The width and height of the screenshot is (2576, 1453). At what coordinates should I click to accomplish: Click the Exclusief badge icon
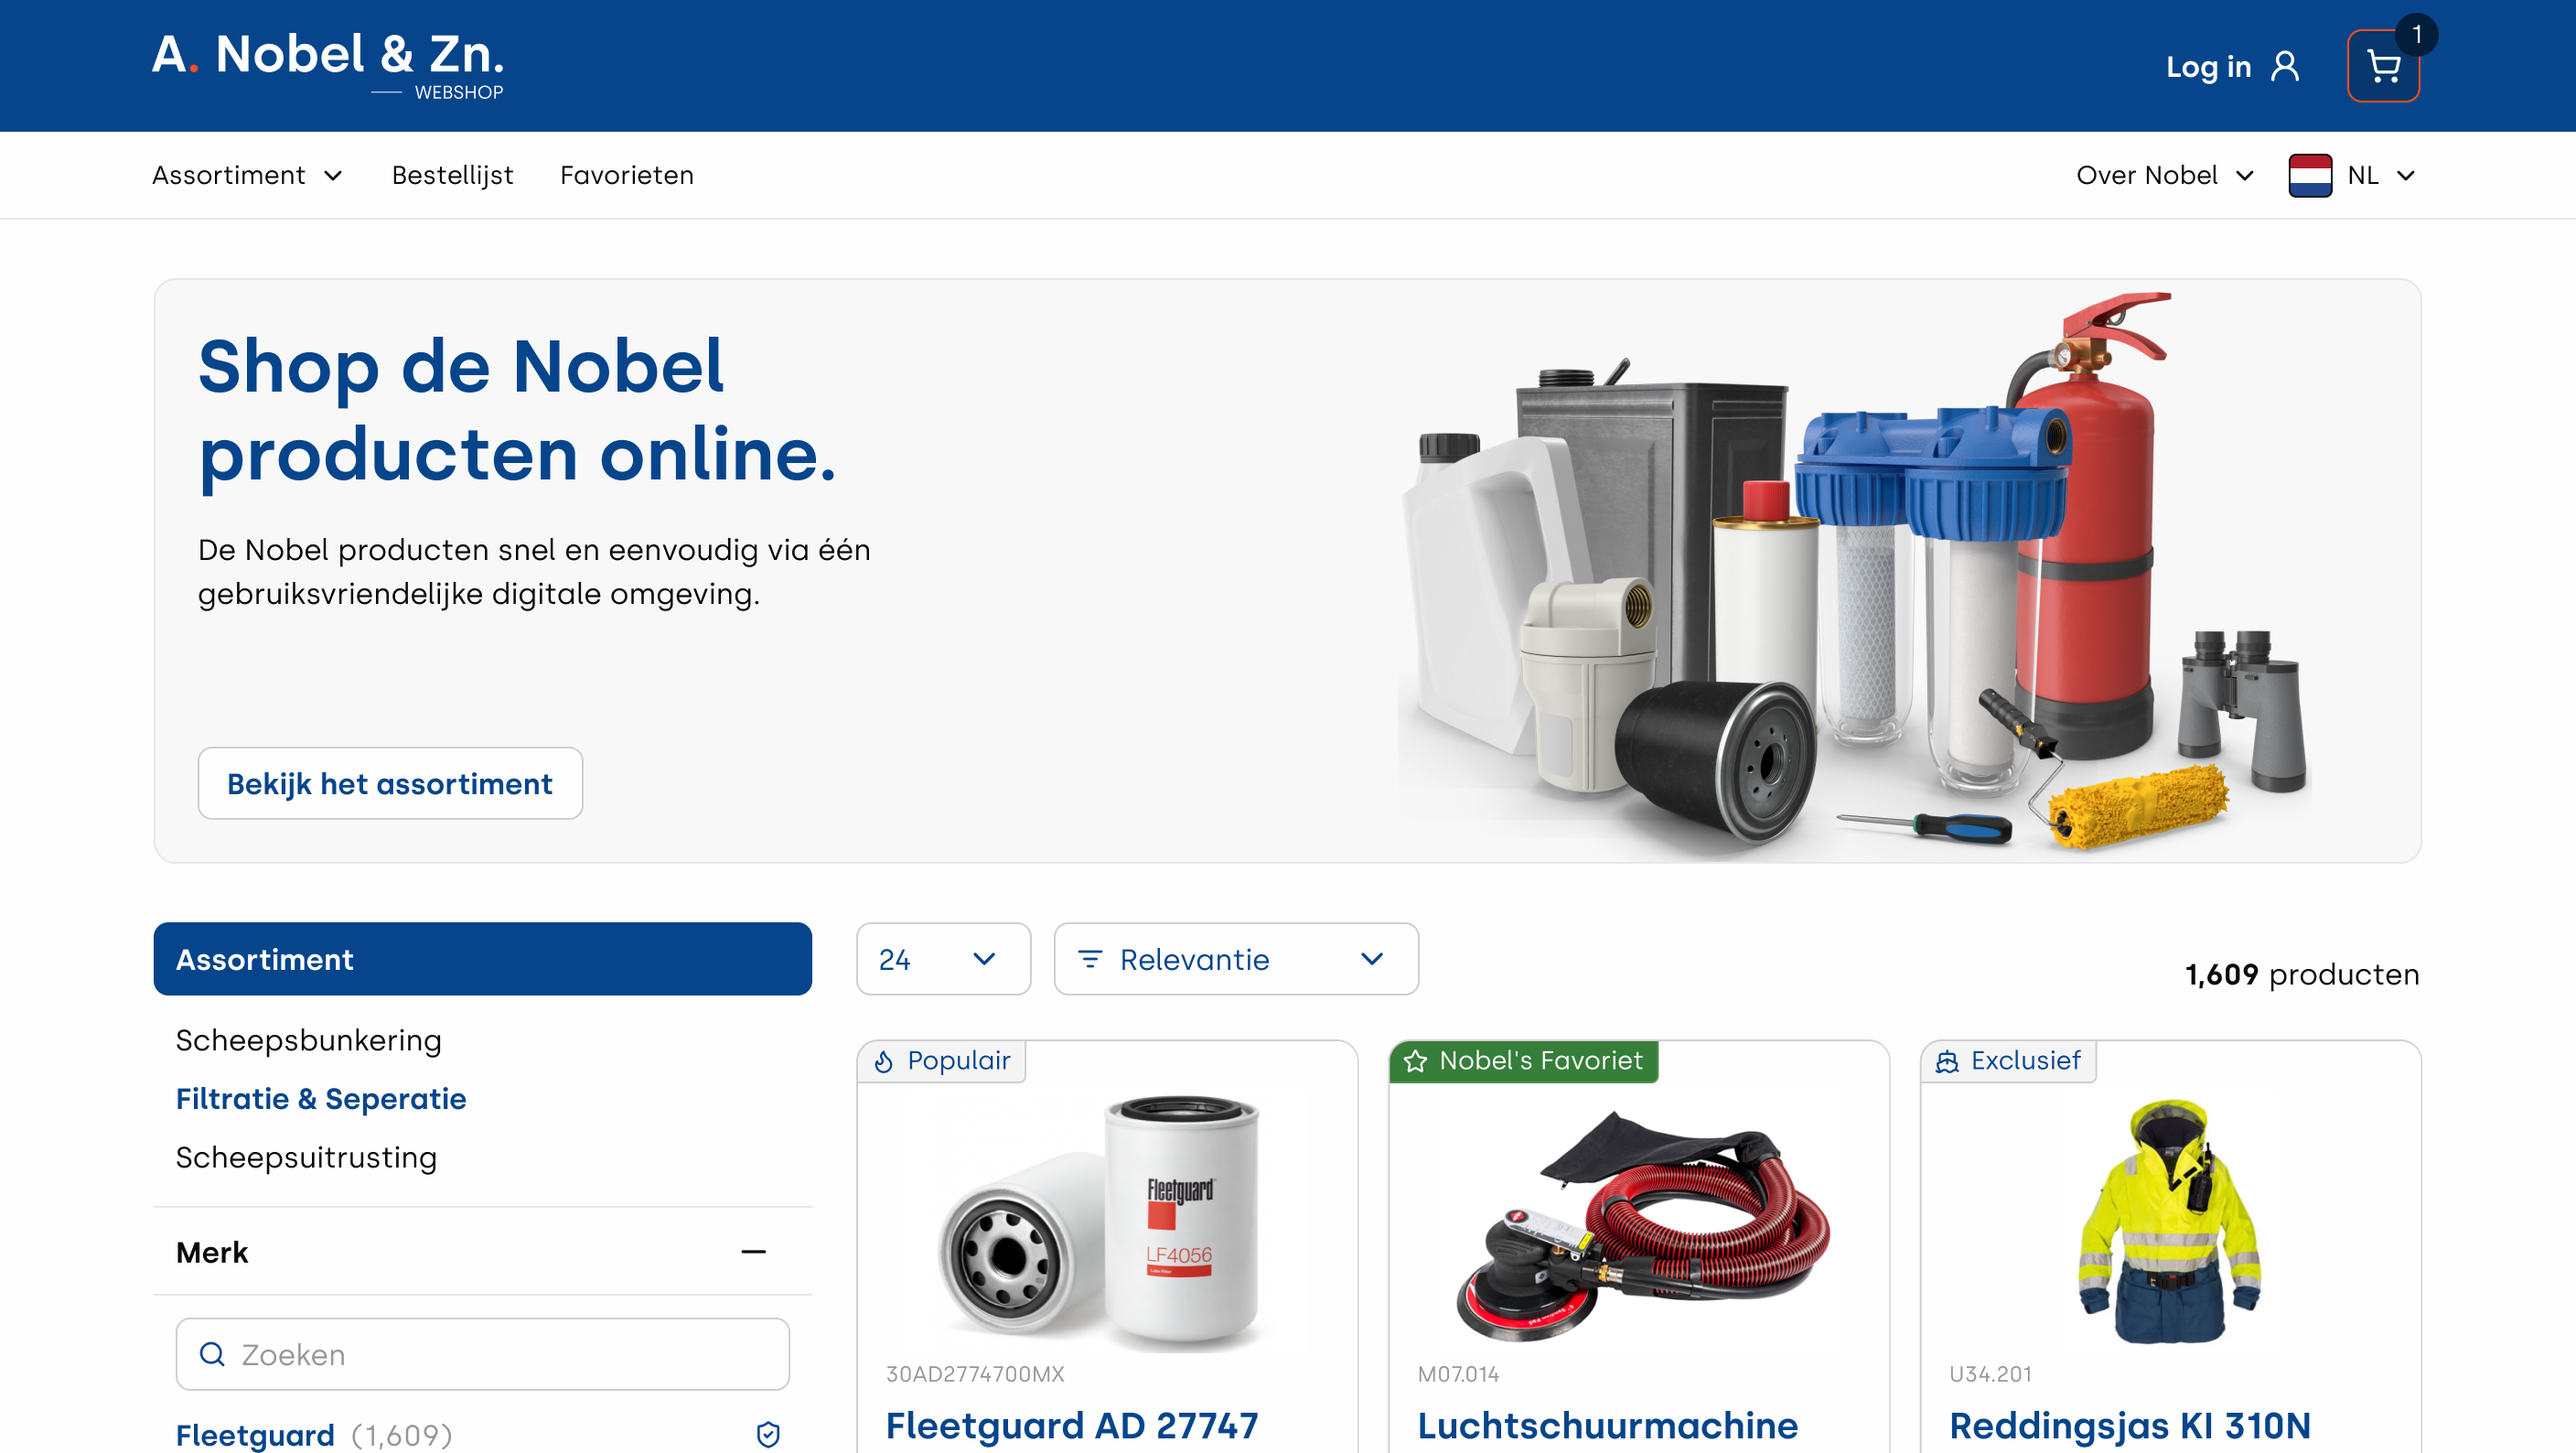click(x=1947, y=1061)
